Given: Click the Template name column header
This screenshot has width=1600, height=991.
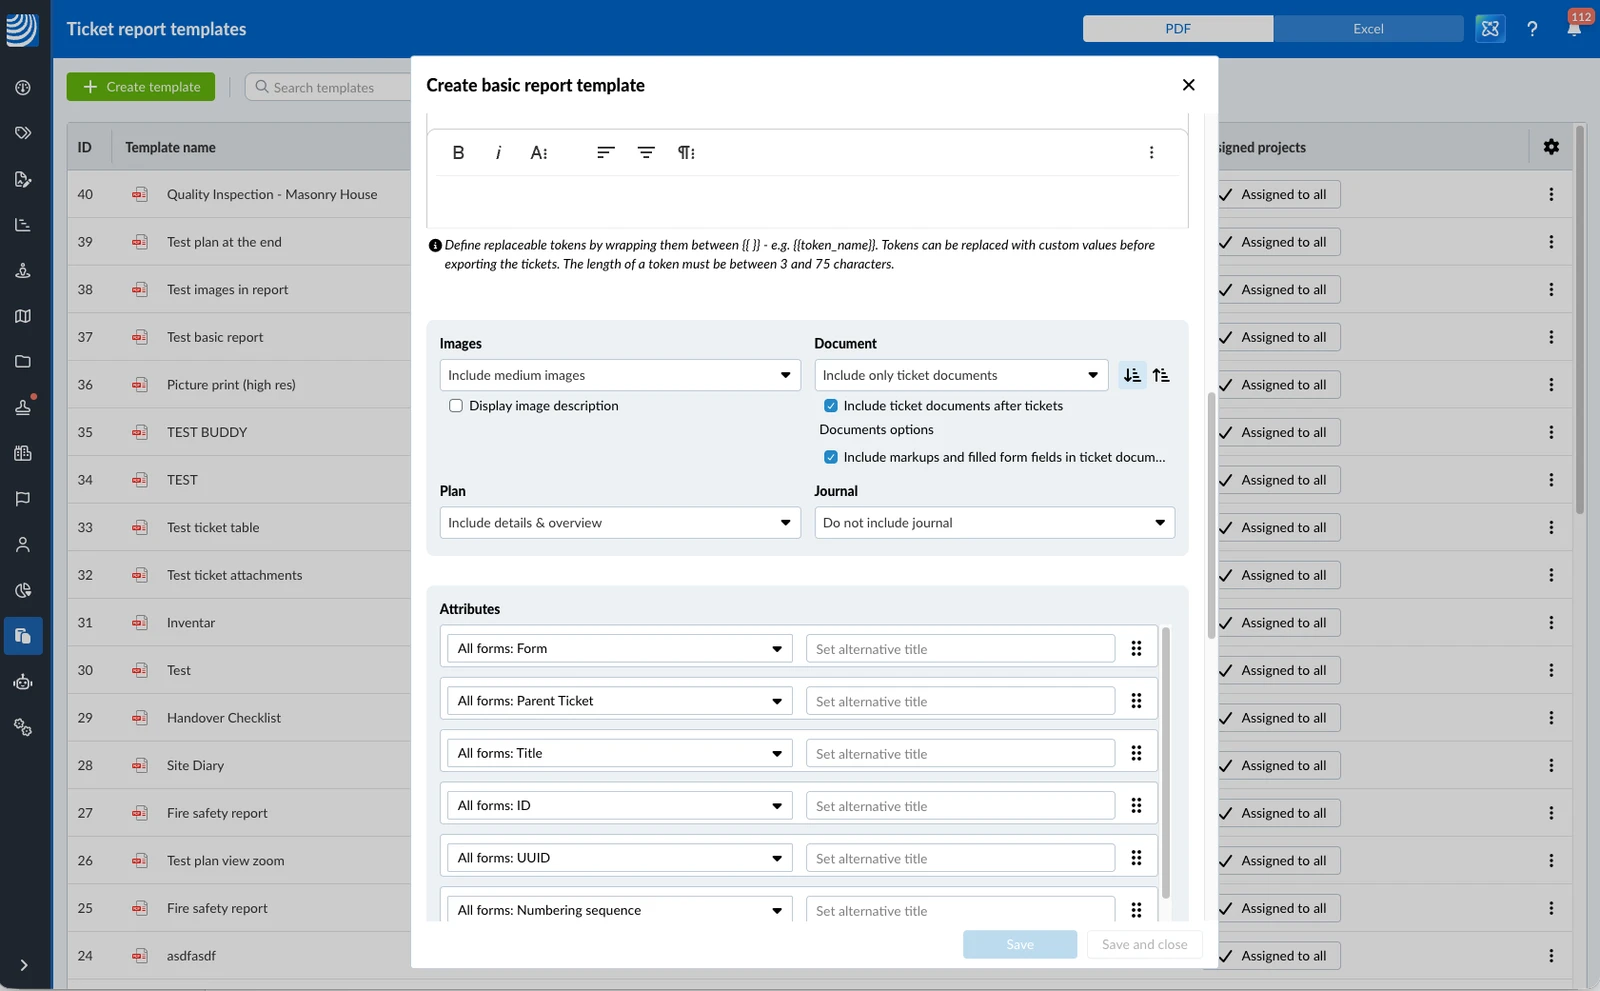Looking at the screenshot, I should (170, 147).
